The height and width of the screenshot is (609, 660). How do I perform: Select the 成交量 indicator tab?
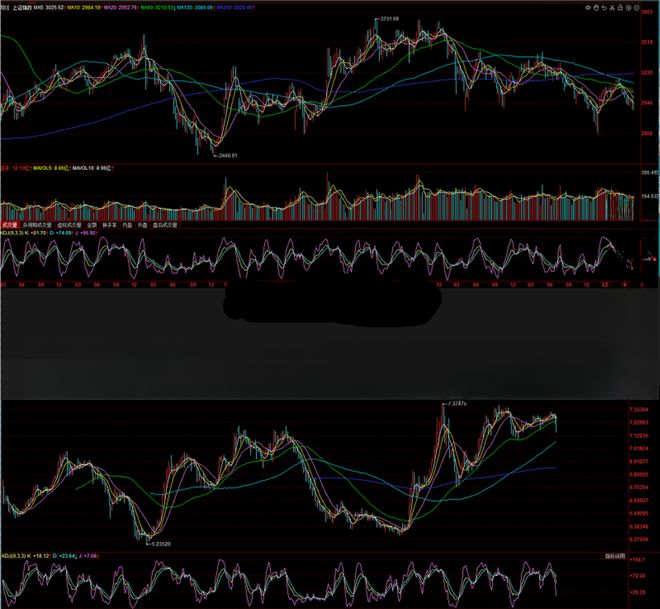10,225
